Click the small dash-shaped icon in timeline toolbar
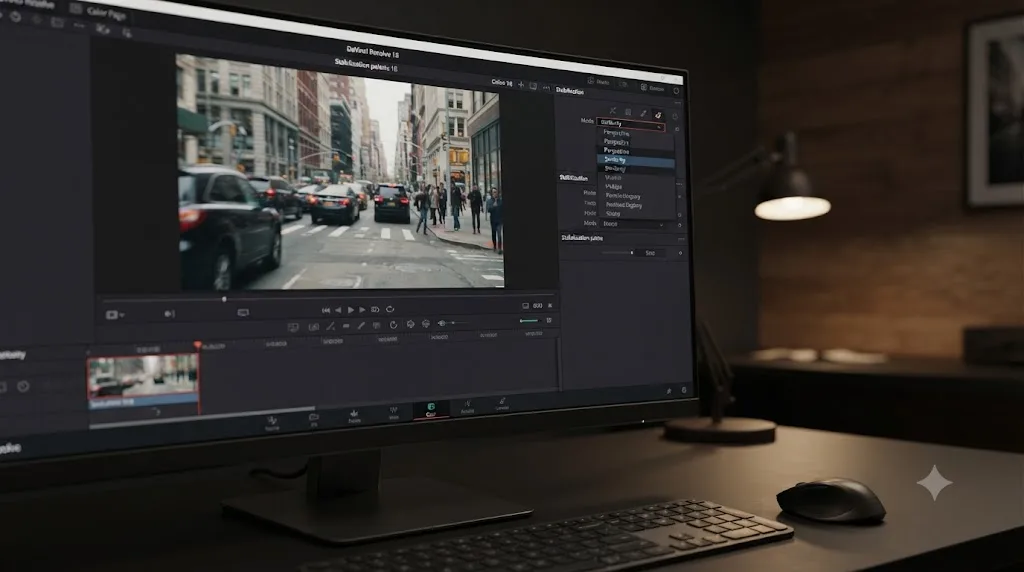 (x=346, y=326)
